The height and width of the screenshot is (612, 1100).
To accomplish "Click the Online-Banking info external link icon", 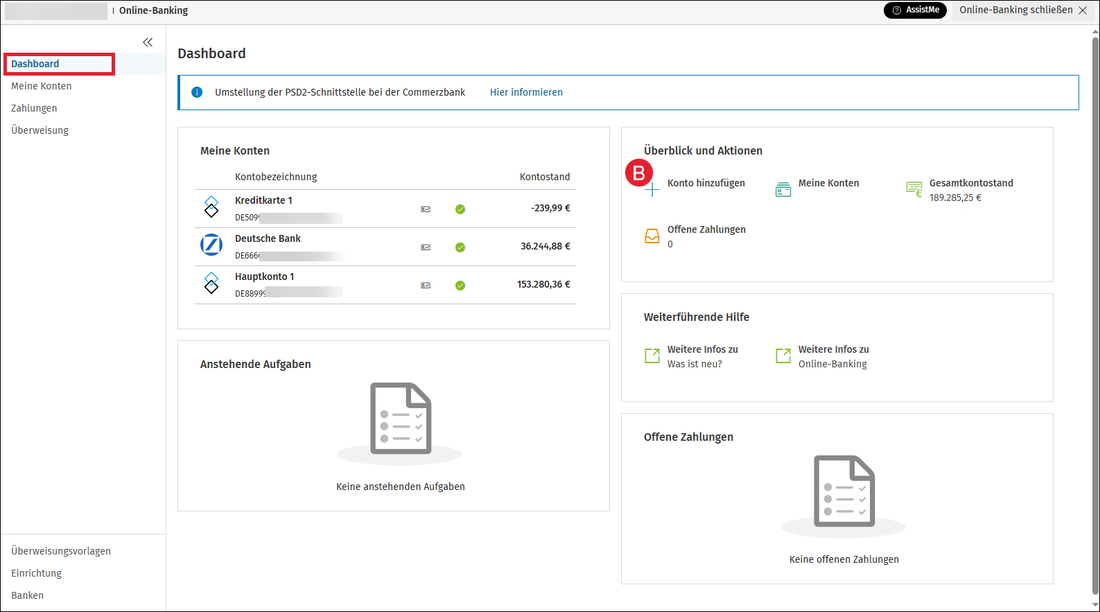I will pos(783,356).
